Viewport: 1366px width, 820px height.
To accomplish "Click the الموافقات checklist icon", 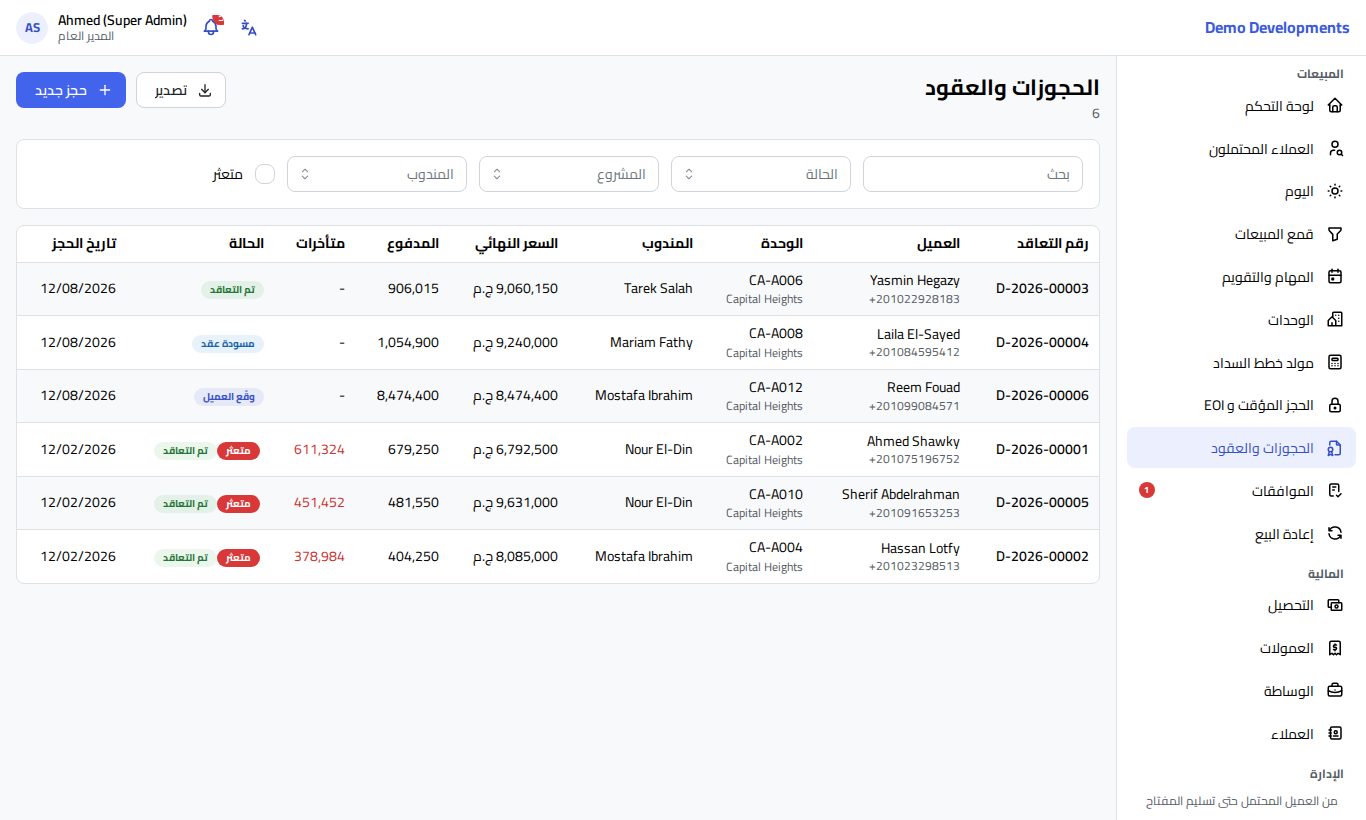I will click(1334, 491).
